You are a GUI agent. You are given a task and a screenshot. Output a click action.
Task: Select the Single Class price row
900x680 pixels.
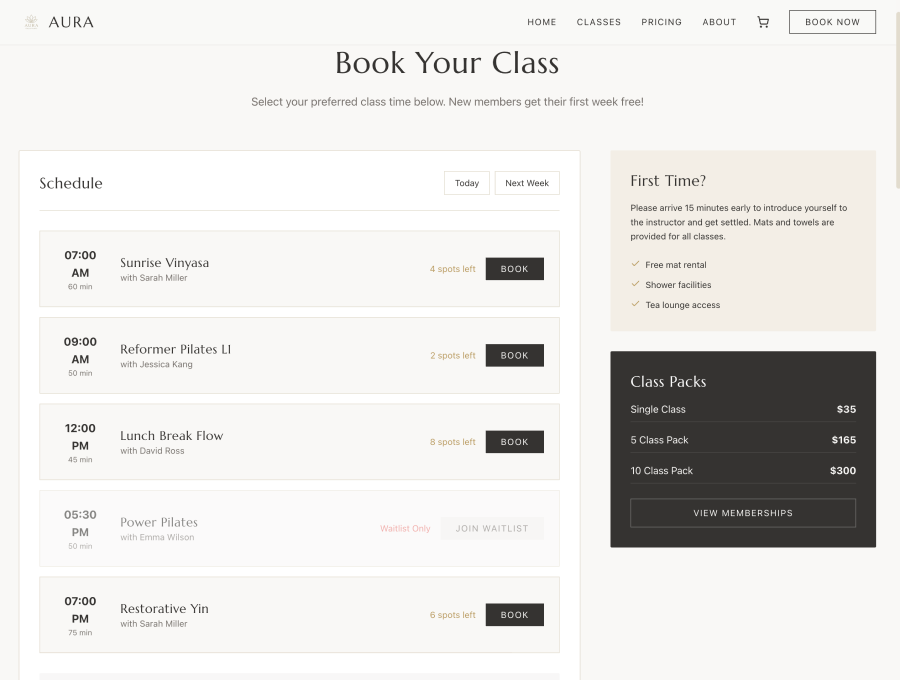tap(742, 409)
